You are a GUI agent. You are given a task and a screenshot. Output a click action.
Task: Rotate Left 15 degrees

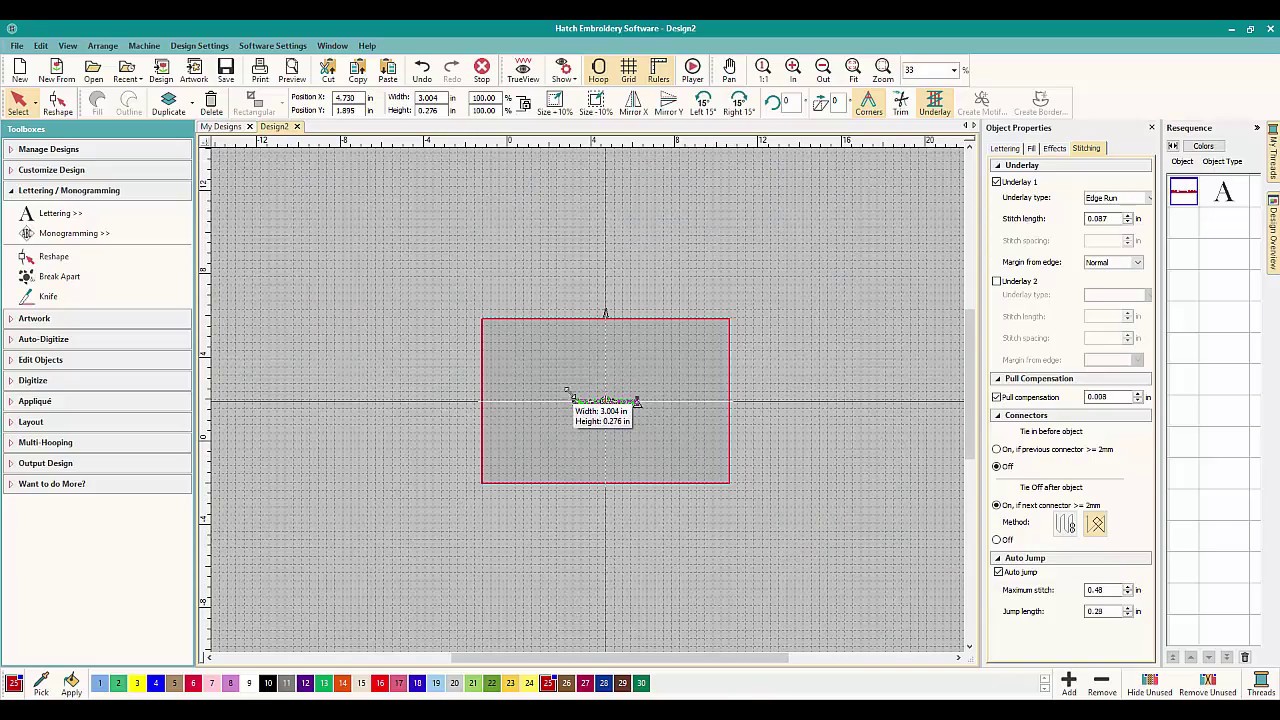click(703, 101)
